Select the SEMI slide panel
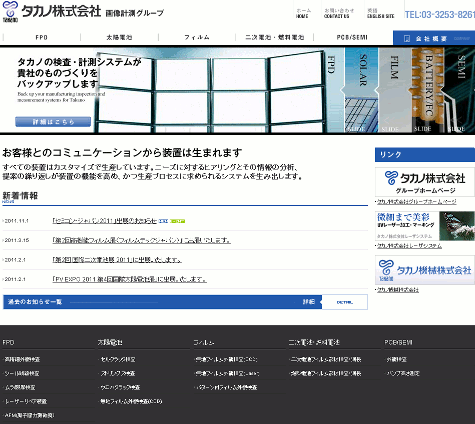 460,90
